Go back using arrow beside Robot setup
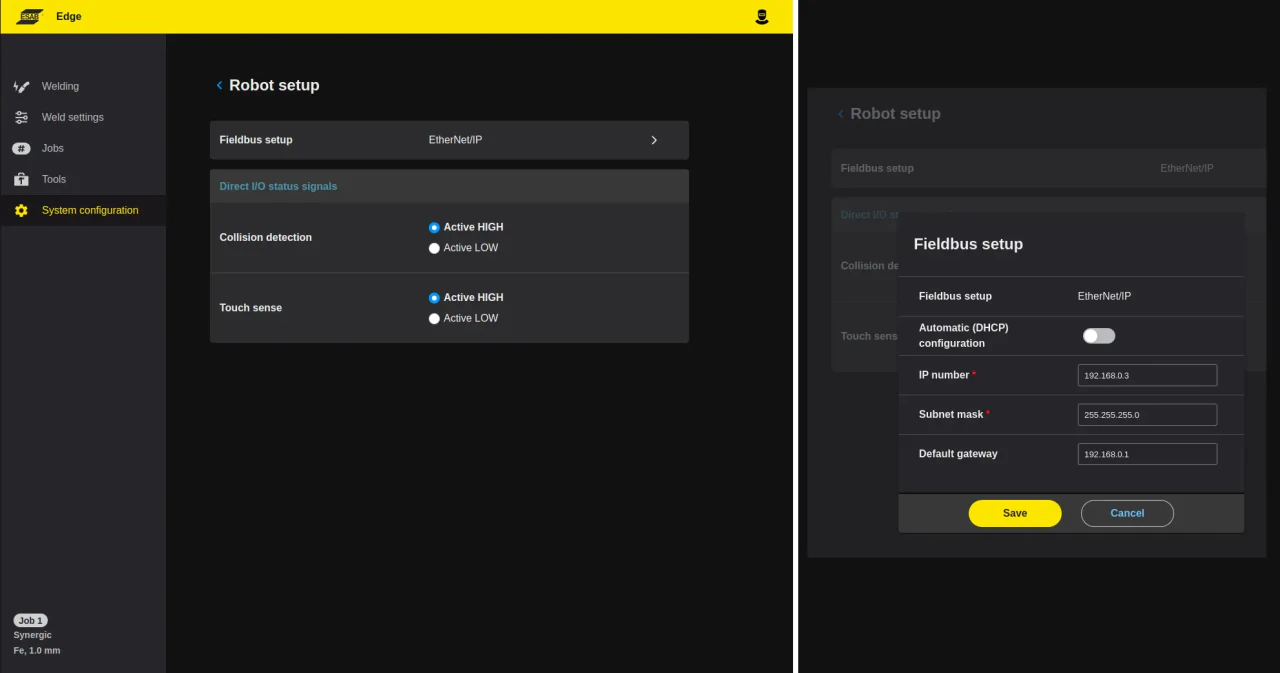The height and width of the screenshot is (673, 1280). 219,85
